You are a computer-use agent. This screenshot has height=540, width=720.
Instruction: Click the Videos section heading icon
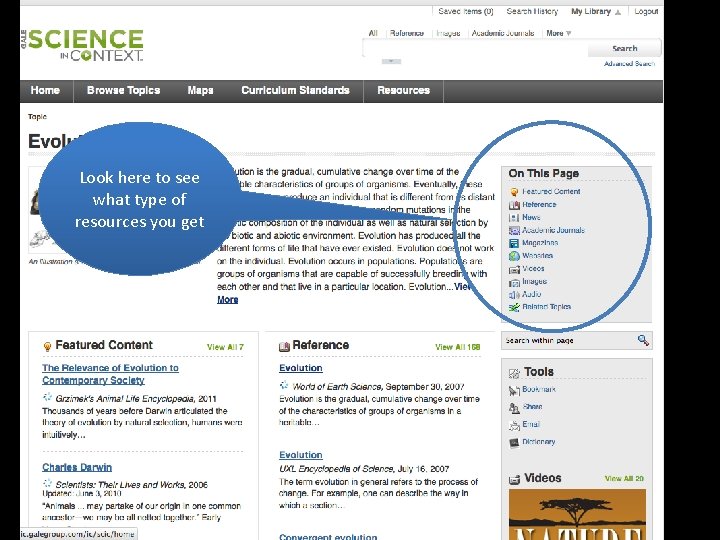(514, 479)
